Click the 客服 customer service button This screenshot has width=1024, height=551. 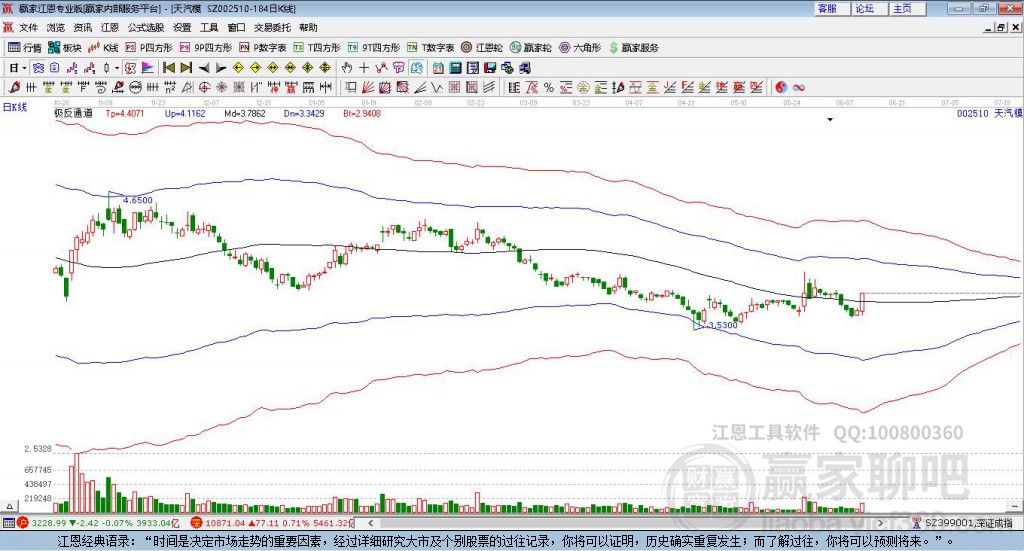(831, 8)
